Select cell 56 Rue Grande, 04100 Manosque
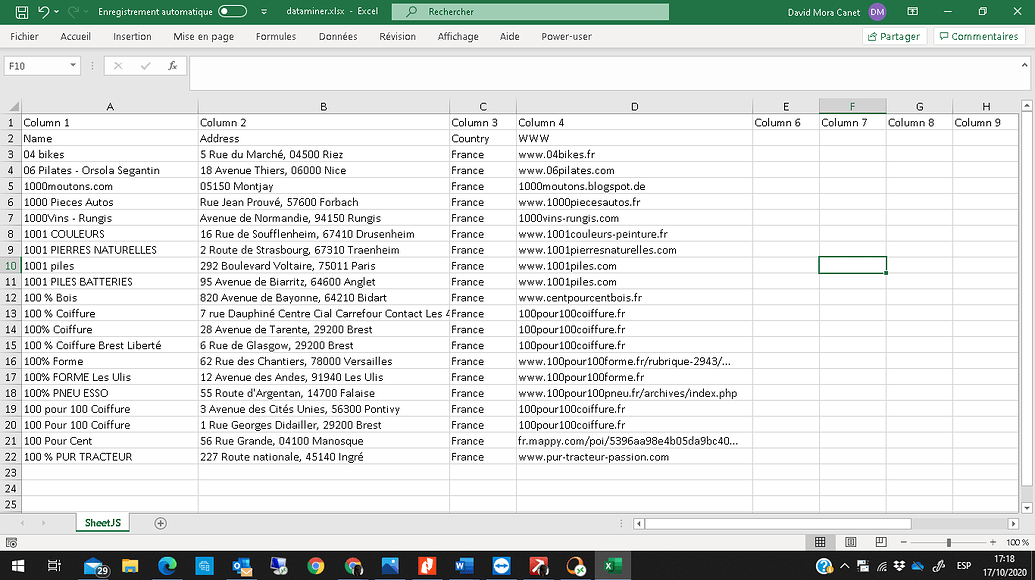The height and width of the screenshot is (580, 1035). 323,441
